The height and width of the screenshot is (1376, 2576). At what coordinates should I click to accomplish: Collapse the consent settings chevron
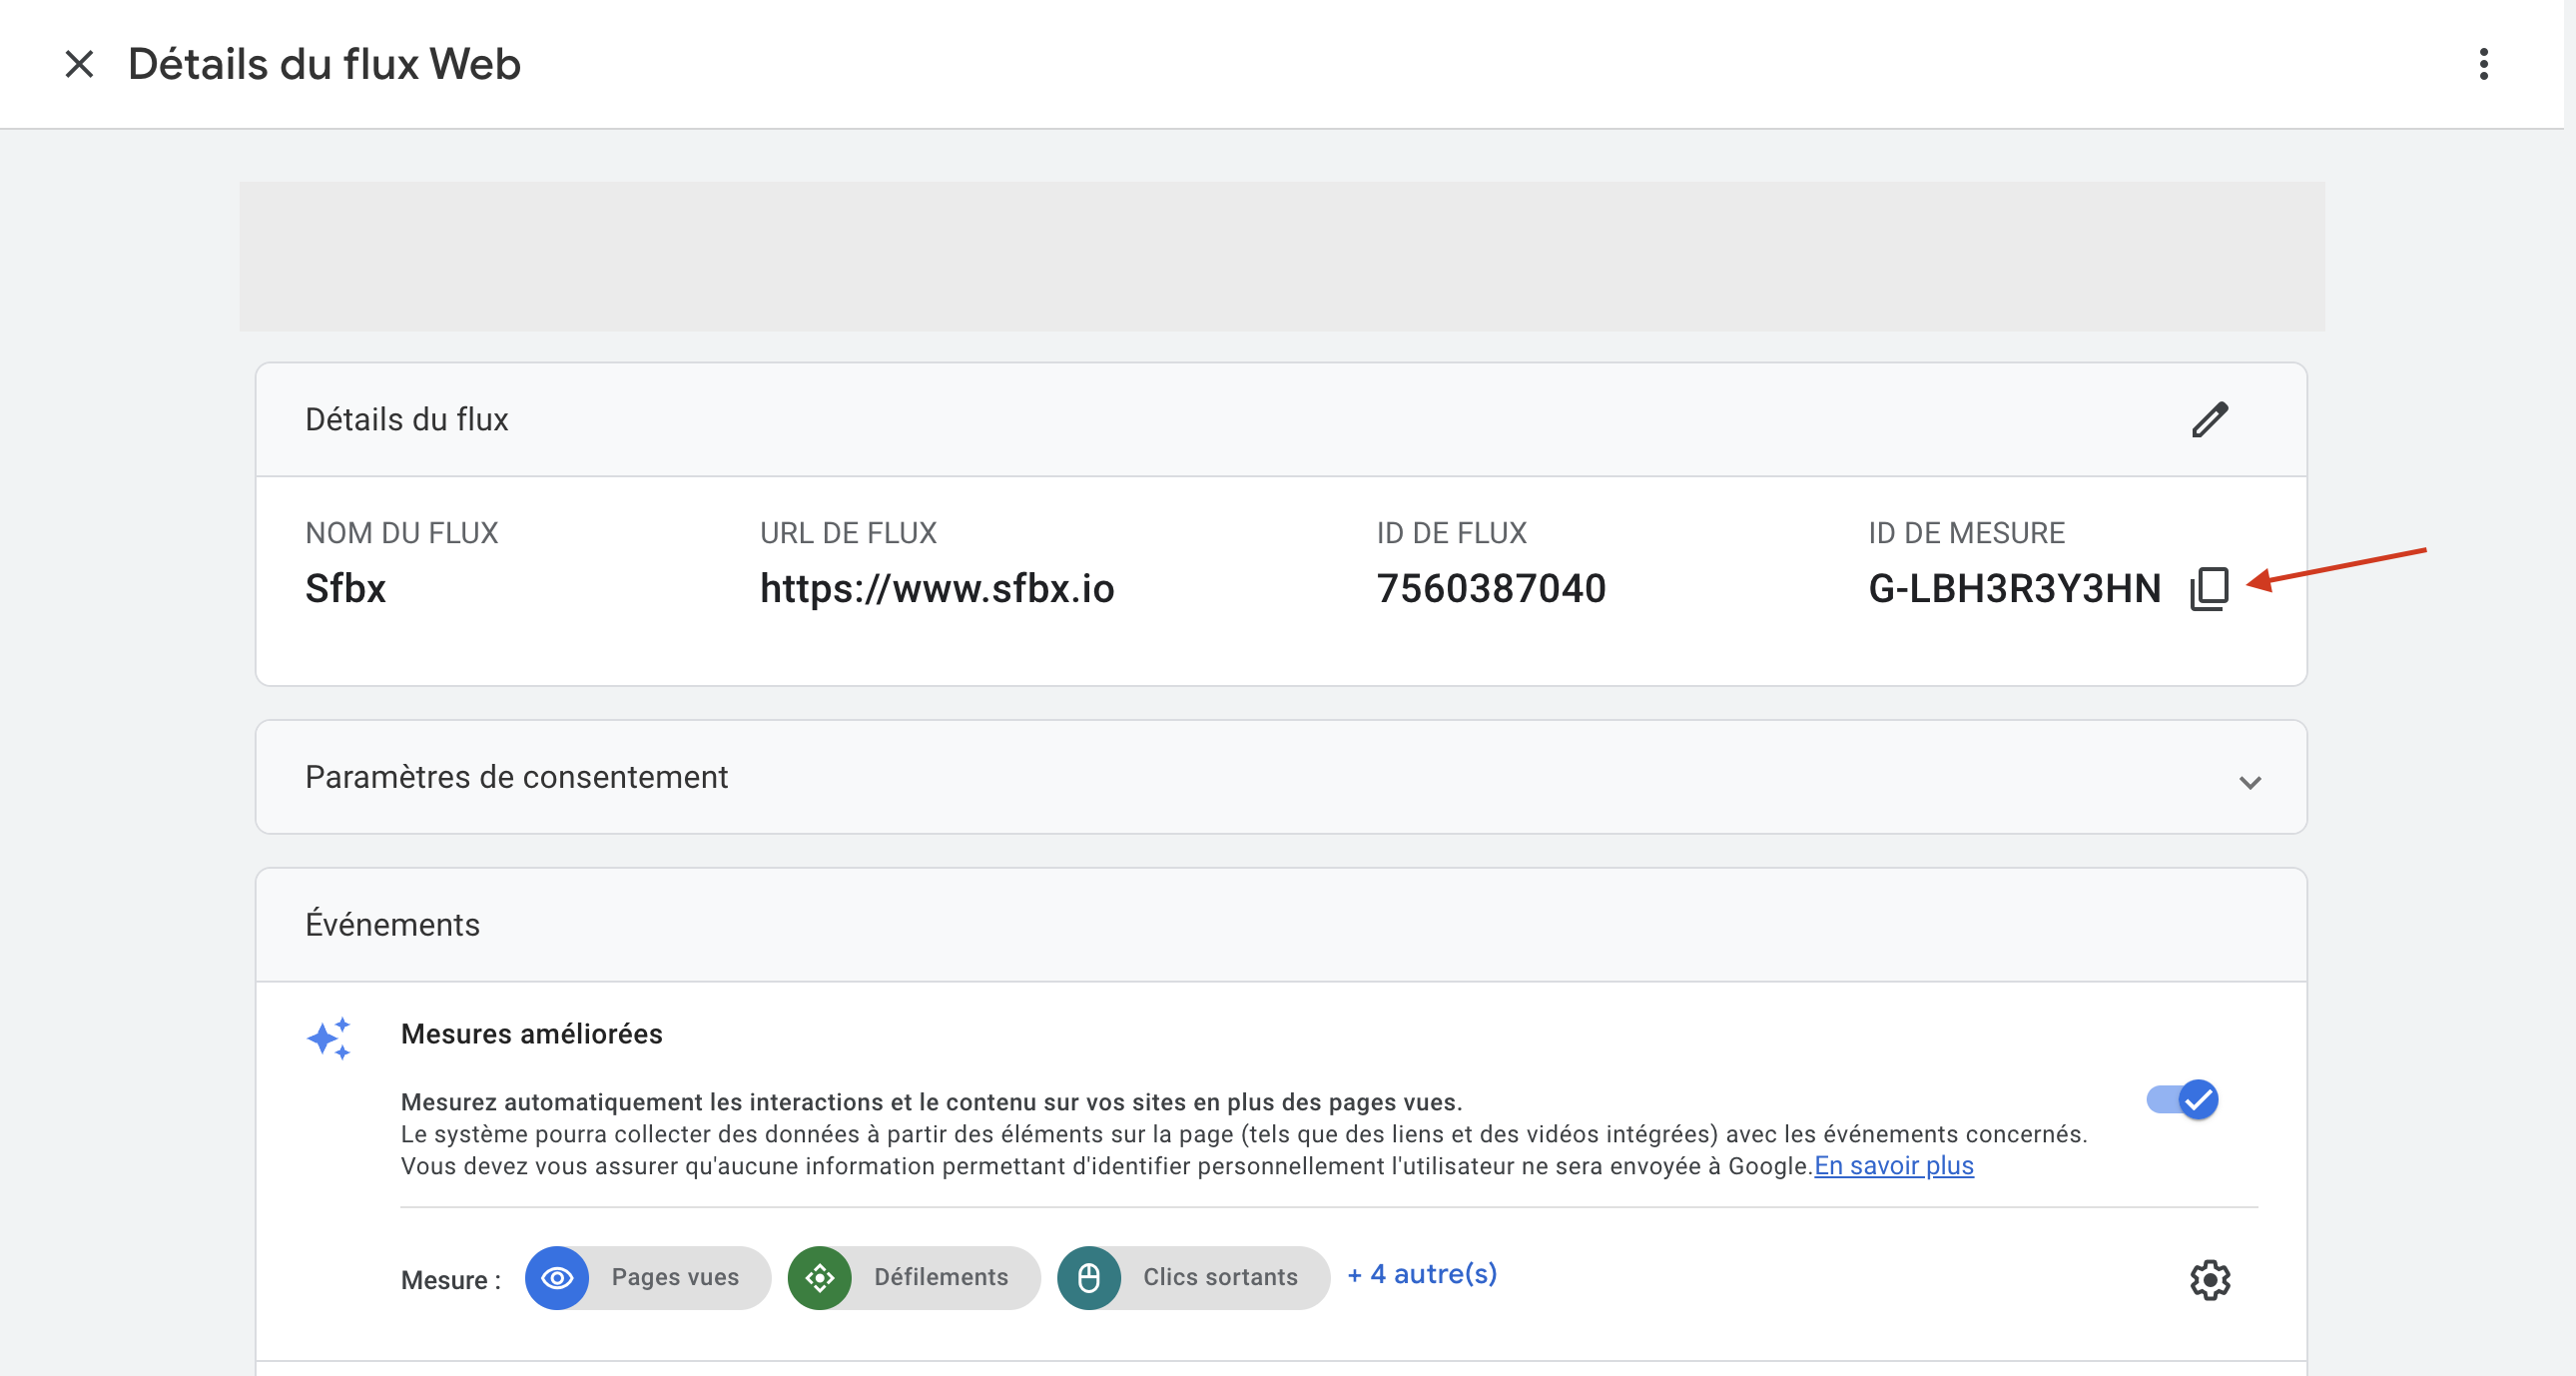(x=2251, y=782)
